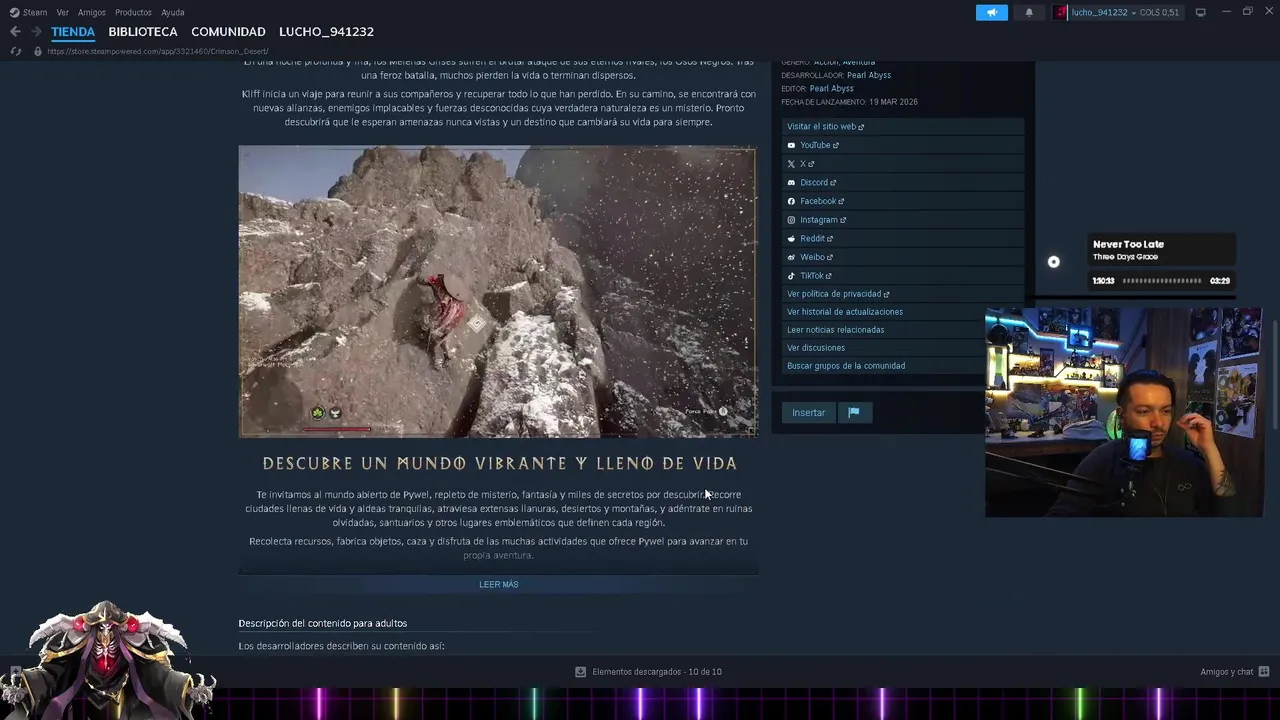Expand the lucho_941232 account dropdown
1280x720 pixels.
[1103, 12]
